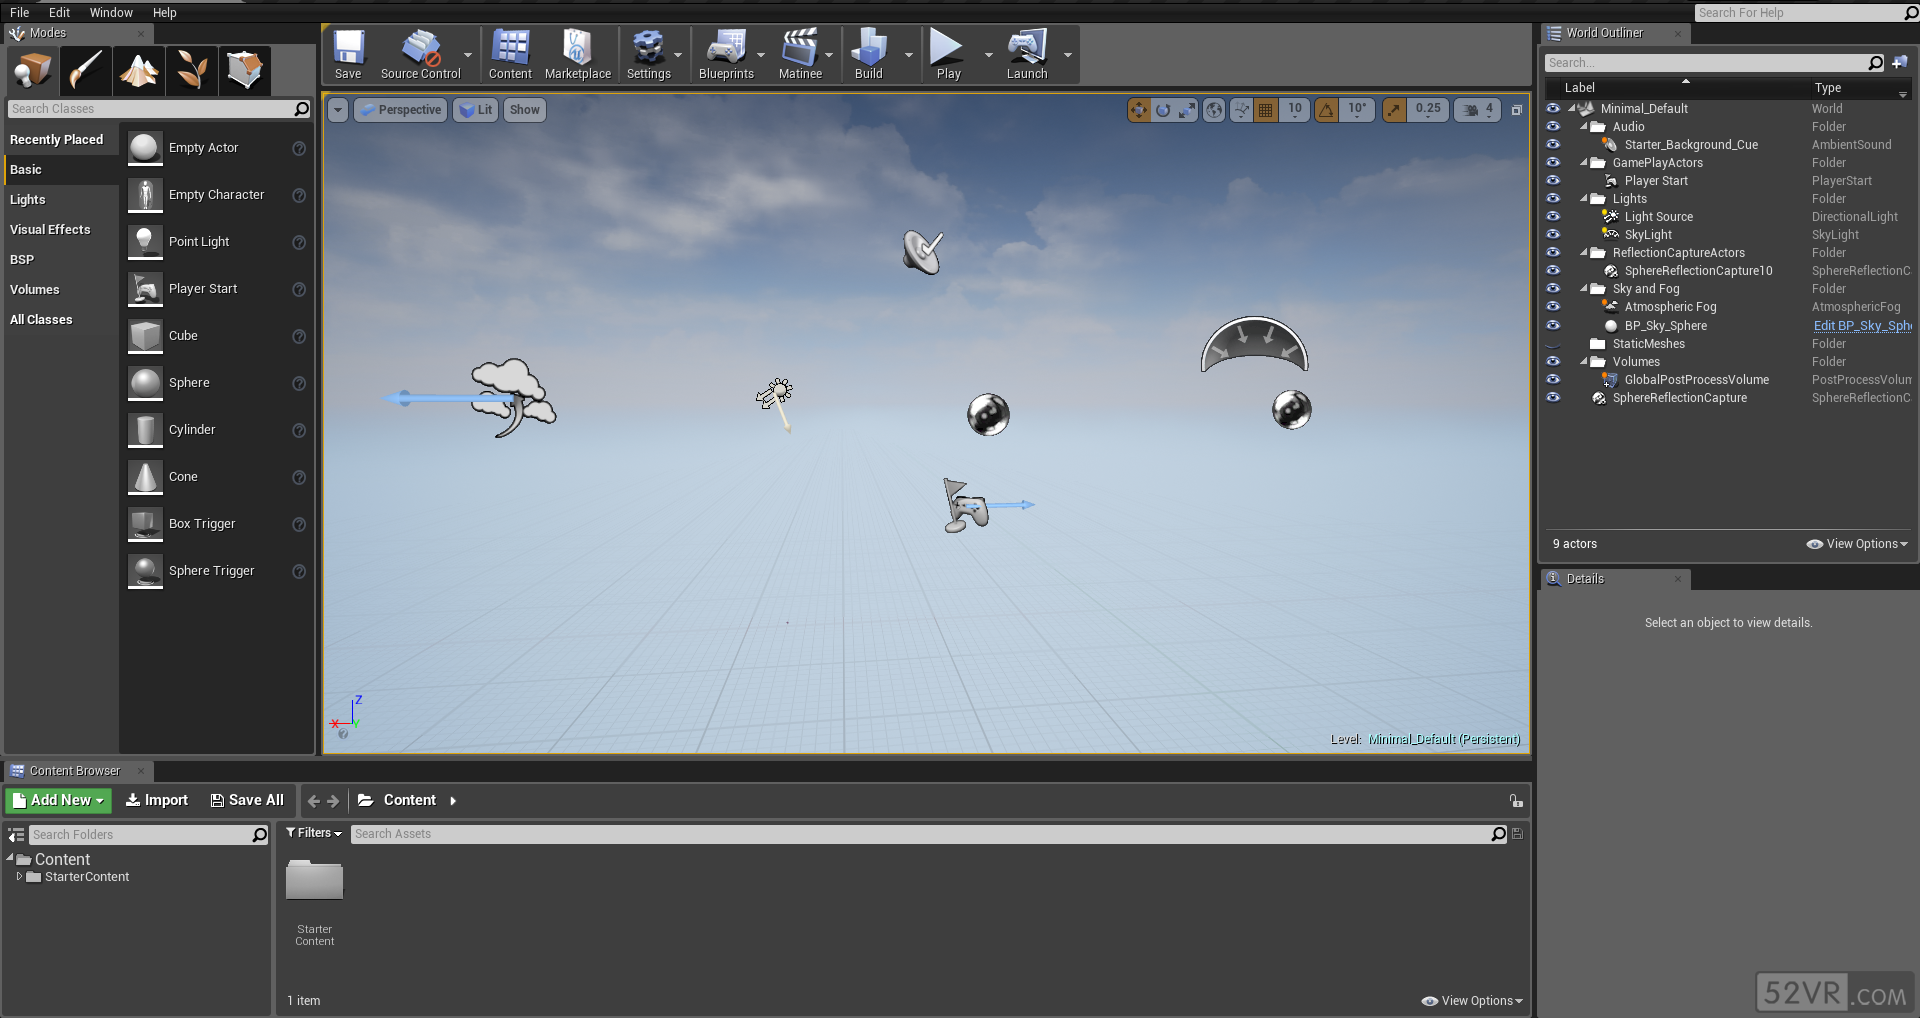Click the Save toolbar icon

coord(348,55)
